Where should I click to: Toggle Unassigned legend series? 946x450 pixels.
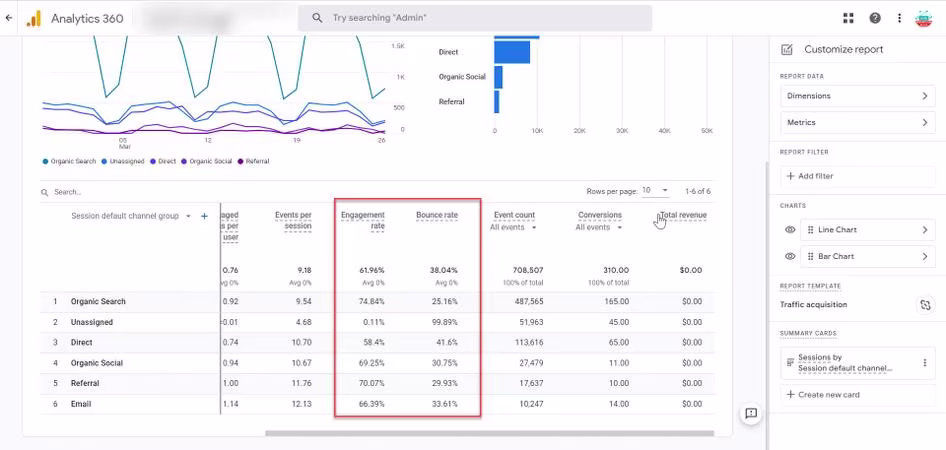tap(122, 162)
